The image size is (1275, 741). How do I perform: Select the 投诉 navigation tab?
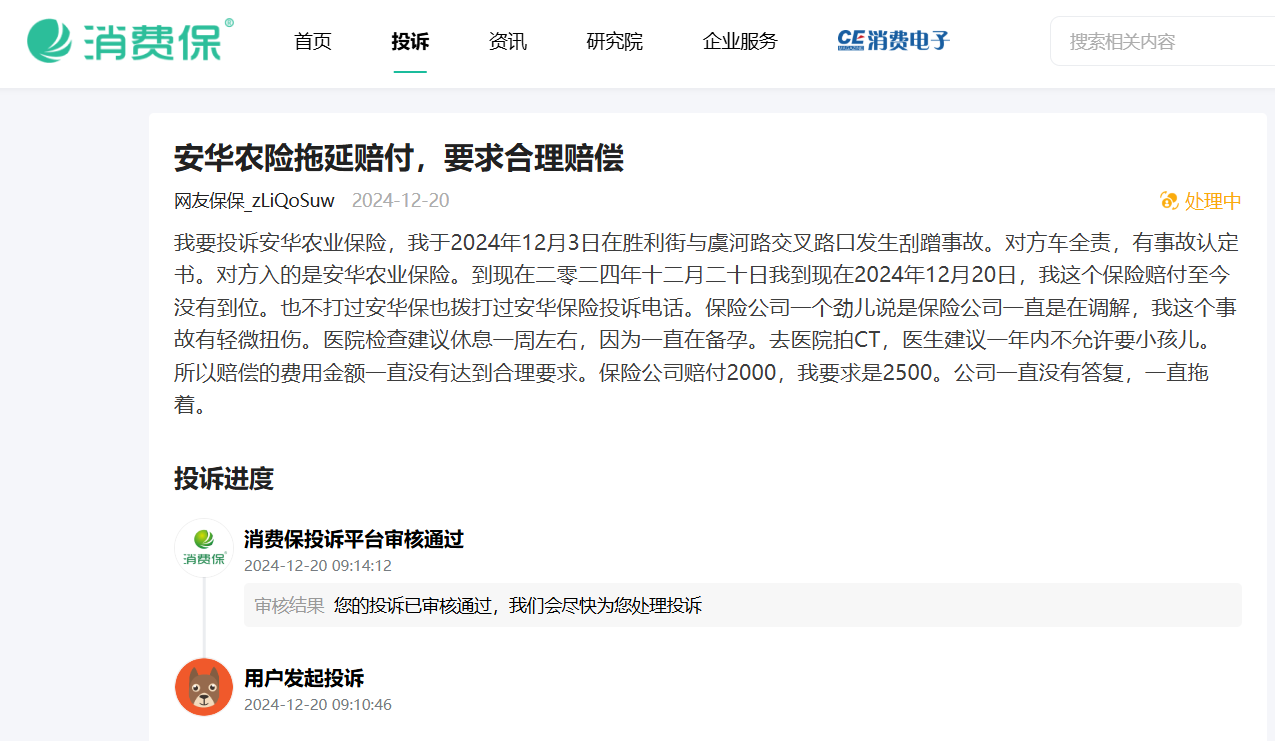click(410, 41)
